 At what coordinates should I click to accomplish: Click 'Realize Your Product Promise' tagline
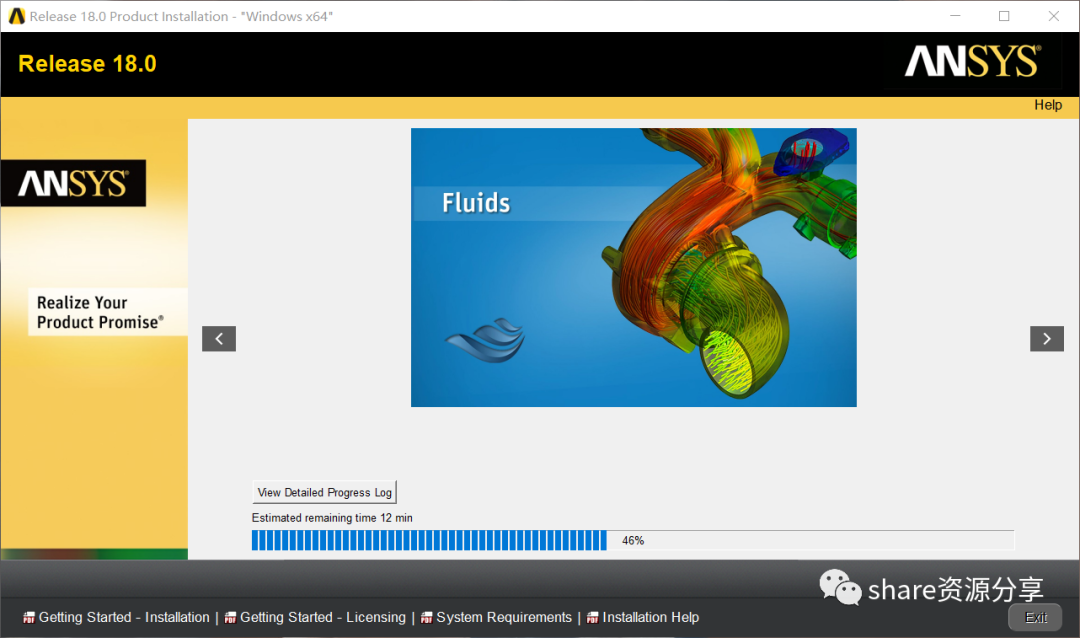pos(100,312)
